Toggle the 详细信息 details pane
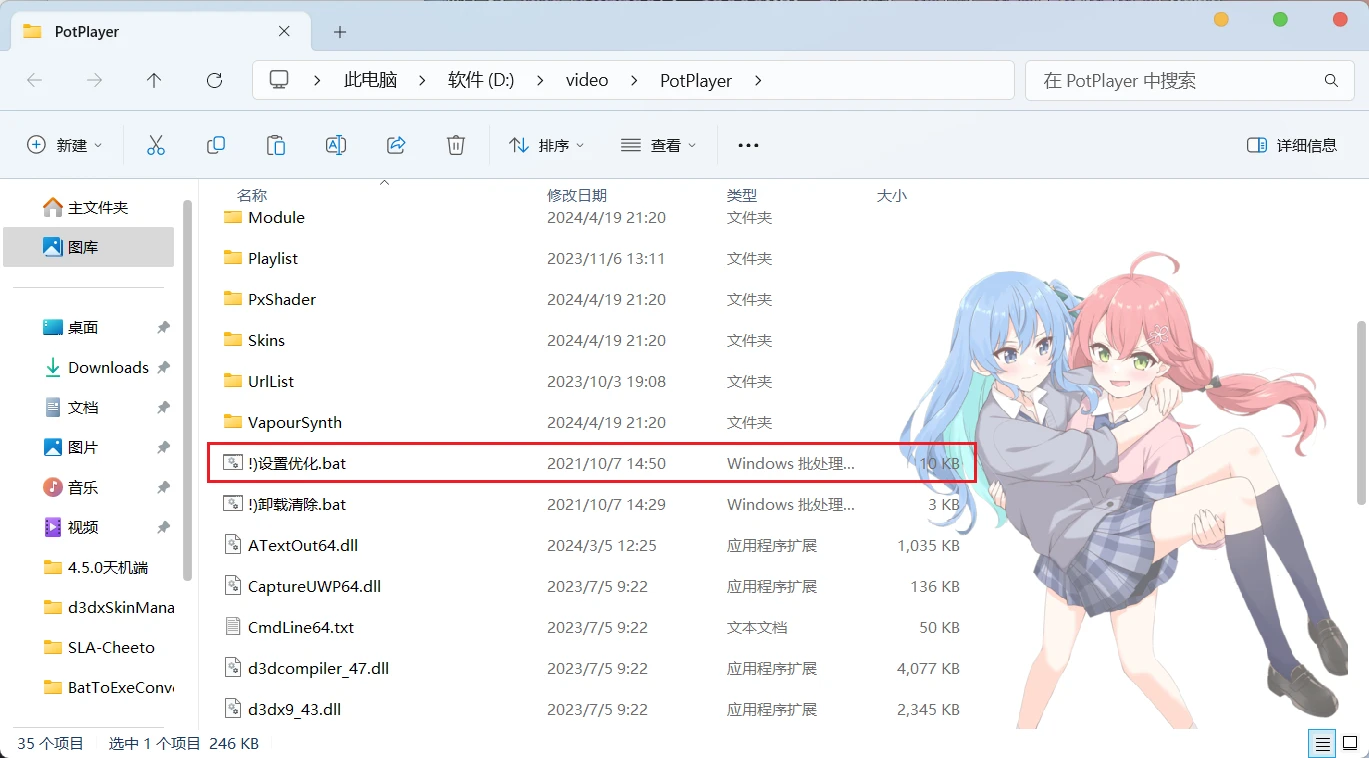 (x=1292, y=145)
